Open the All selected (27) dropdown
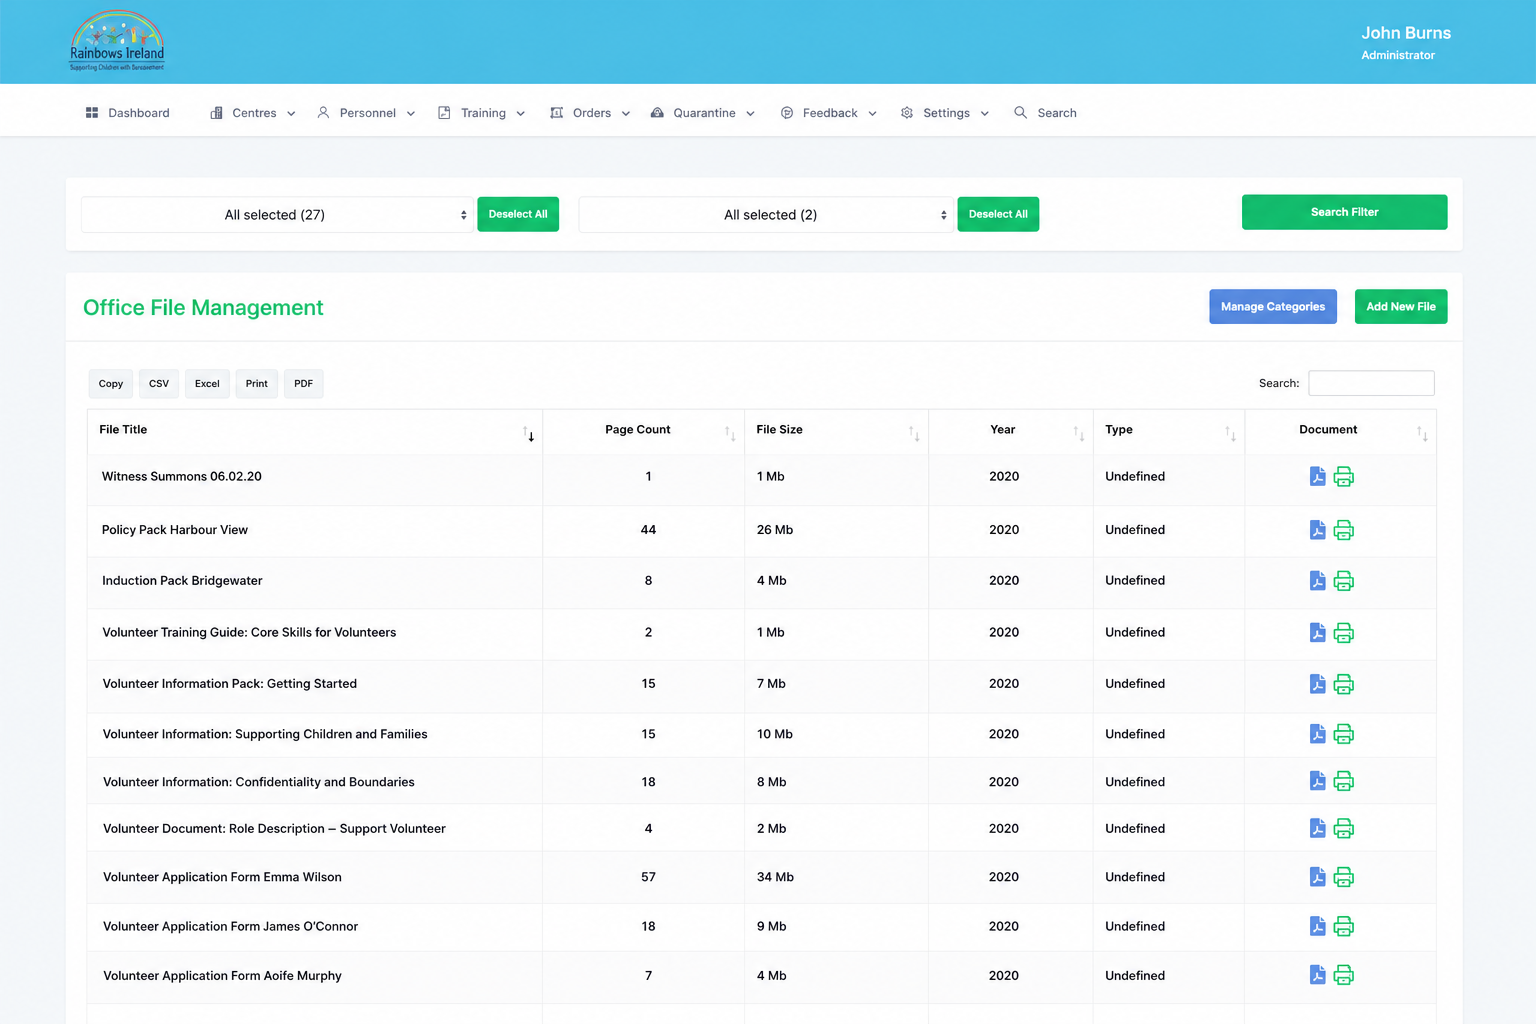The width and height of the screenshot is (1536, 1024). [276, 215]
